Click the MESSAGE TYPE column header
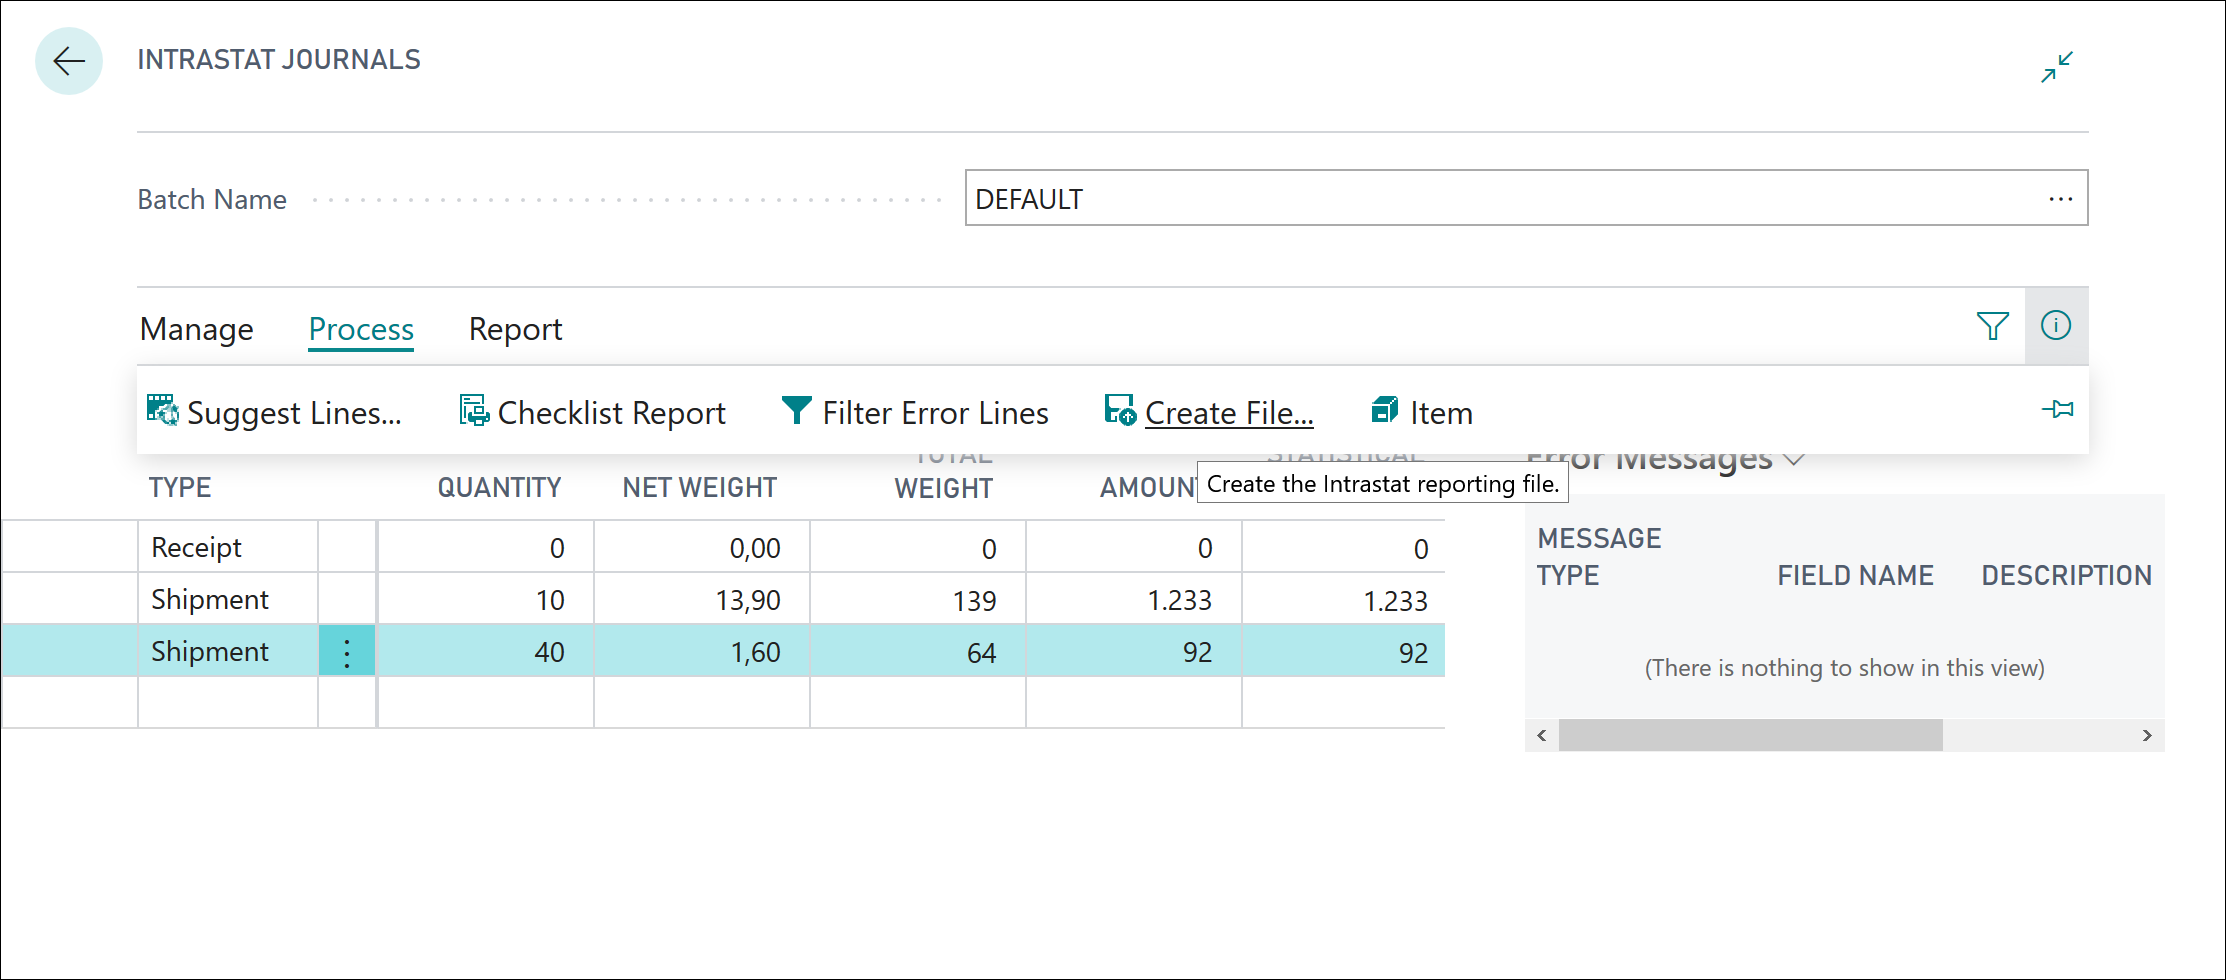Image resolution: width=2226 pixels, height=980 pixels. 1599,556
